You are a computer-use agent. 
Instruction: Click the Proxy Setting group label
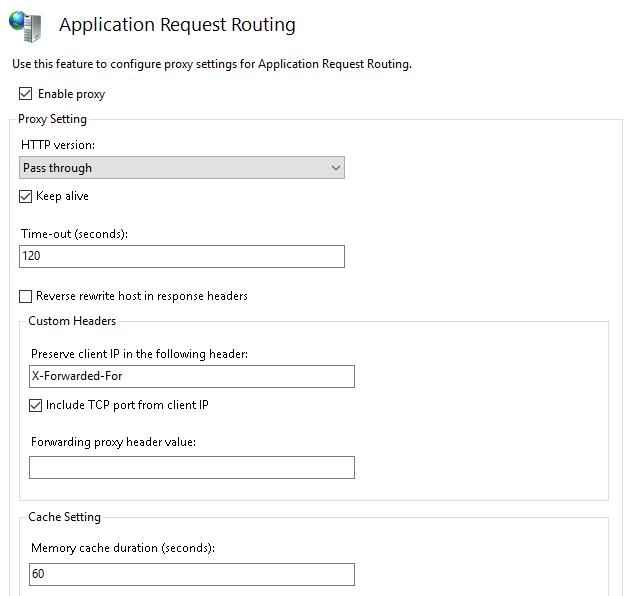(x=53, y=119)
